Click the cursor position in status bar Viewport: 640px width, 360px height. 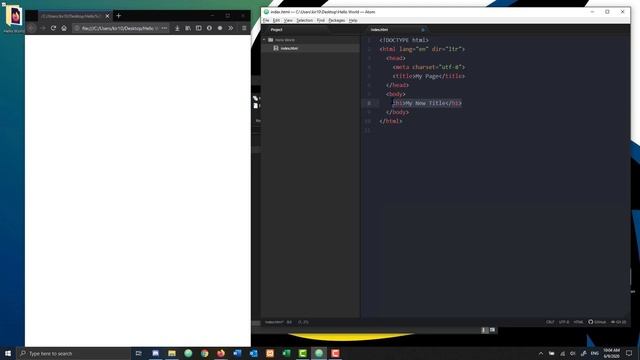point(303,322)
